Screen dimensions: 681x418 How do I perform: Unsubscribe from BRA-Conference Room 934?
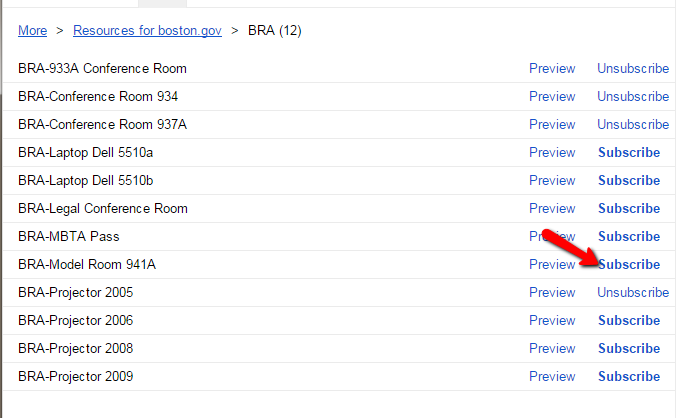click(633, 97)
